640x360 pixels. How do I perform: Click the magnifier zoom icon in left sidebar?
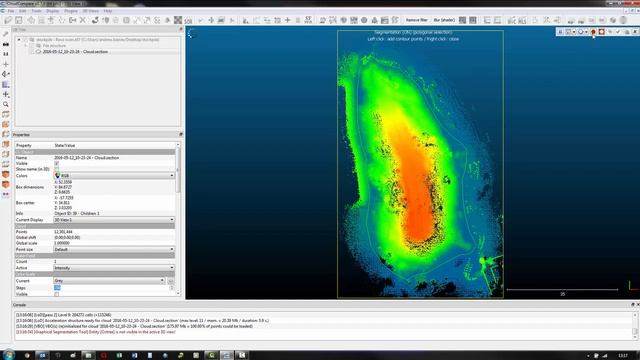[x=6, y=104]
